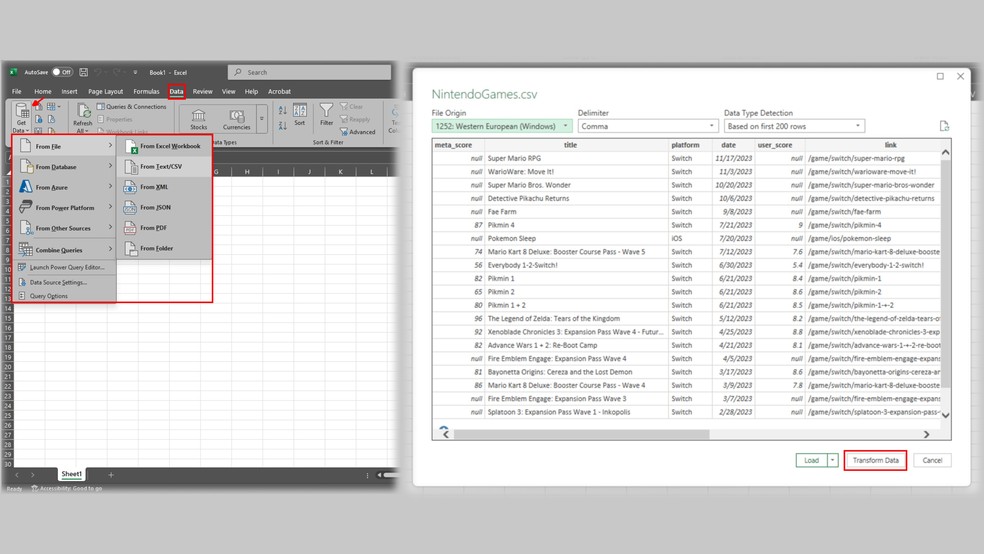Open the Sort dialog icon

[299, 115]
